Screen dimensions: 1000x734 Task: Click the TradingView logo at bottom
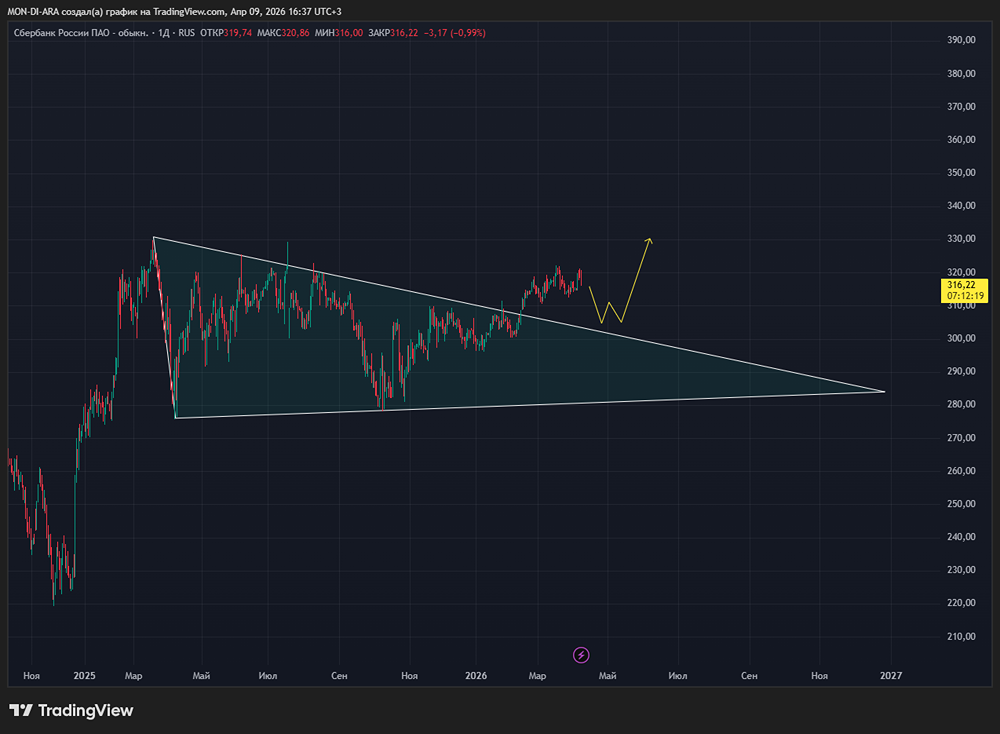[x=71, y=710]
